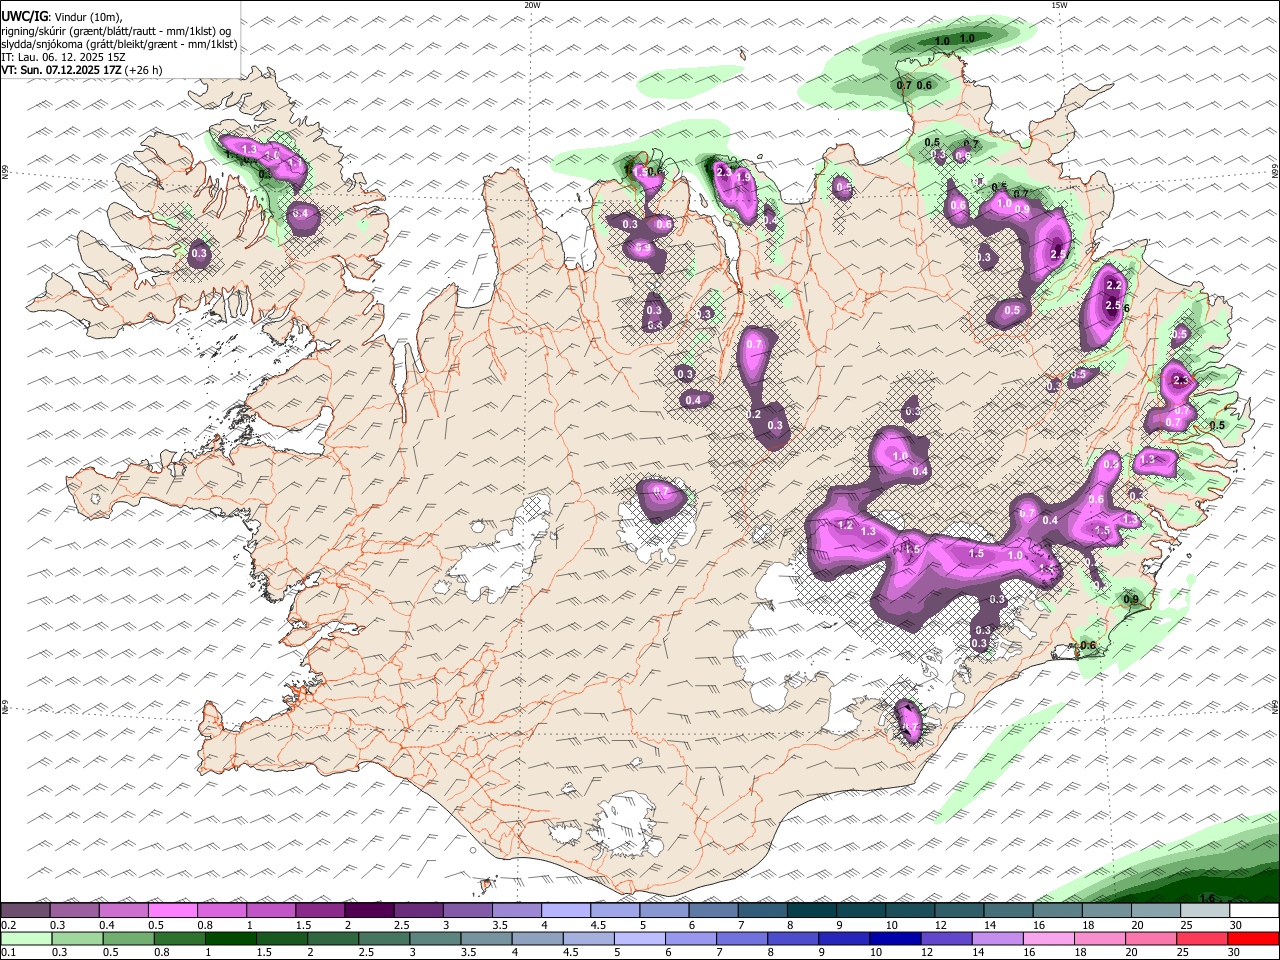Click the violet swatch between 12 and 14, blue row
This screenshot has height=960, width=1280.
945,938
